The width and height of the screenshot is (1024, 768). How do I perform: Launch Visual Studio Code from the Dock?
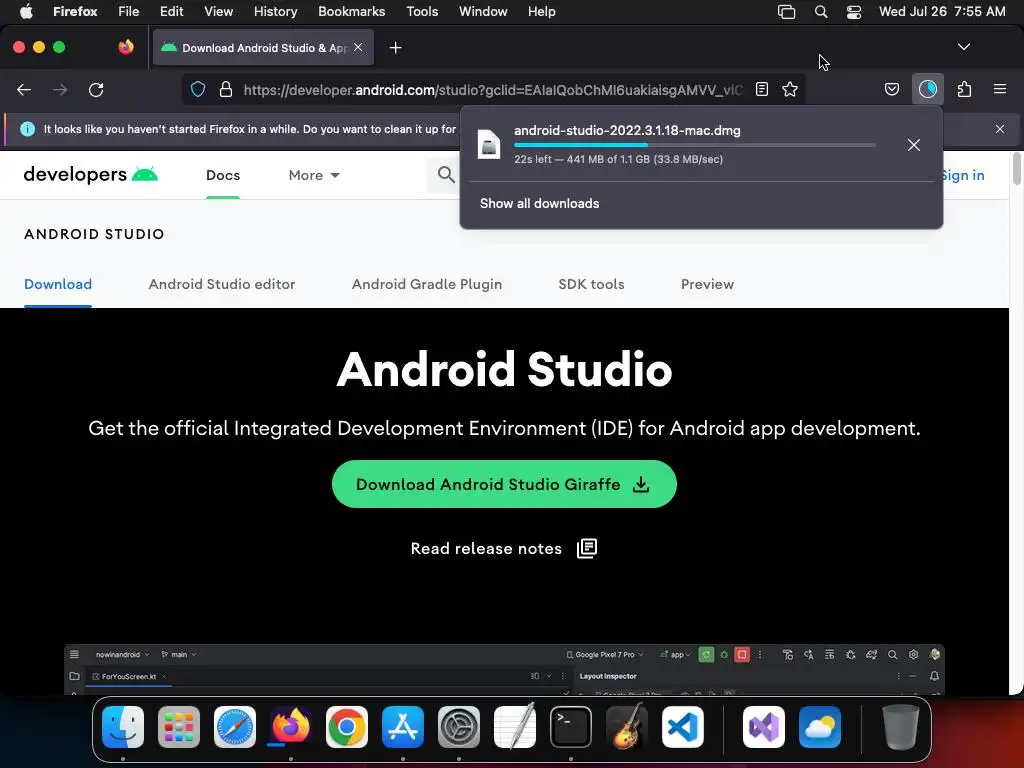[x=683, y=727]
